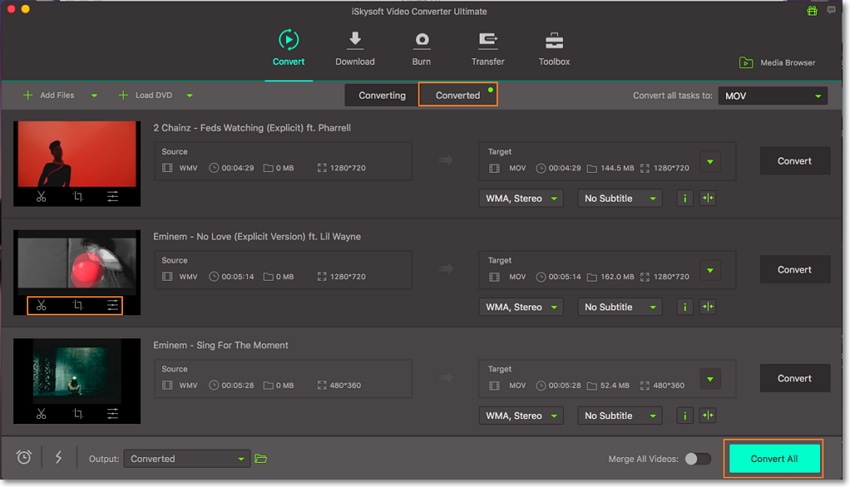The width and height of the screenshot is (850, 487).
Task: Open the feedback chat icon
Action: coord(831,10)
